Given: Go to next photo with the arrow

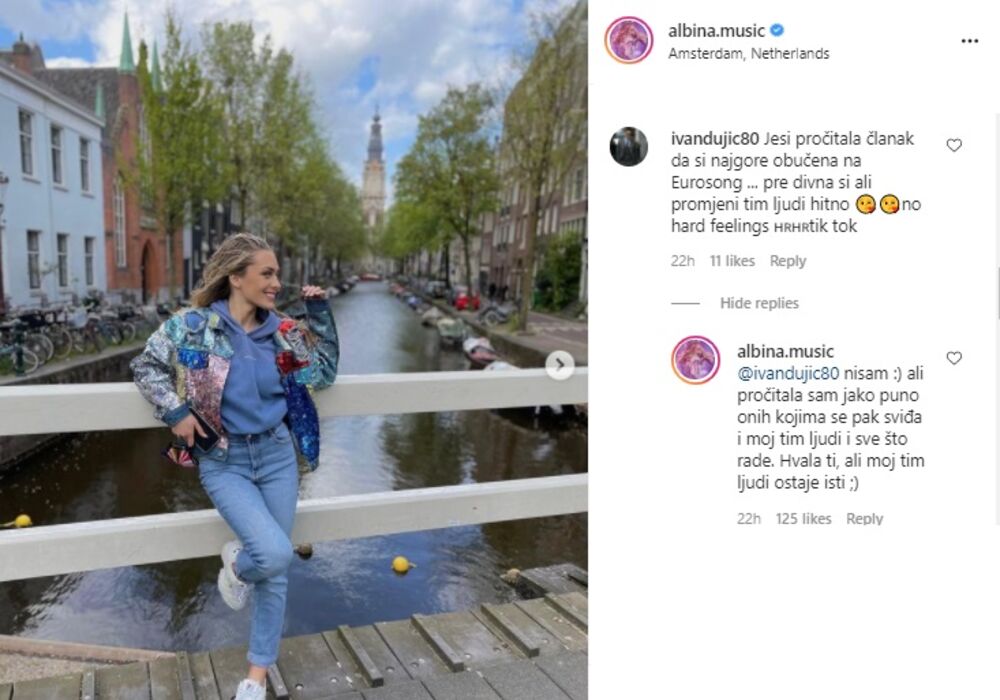Looking at the screenshot, I should [559, 365].
